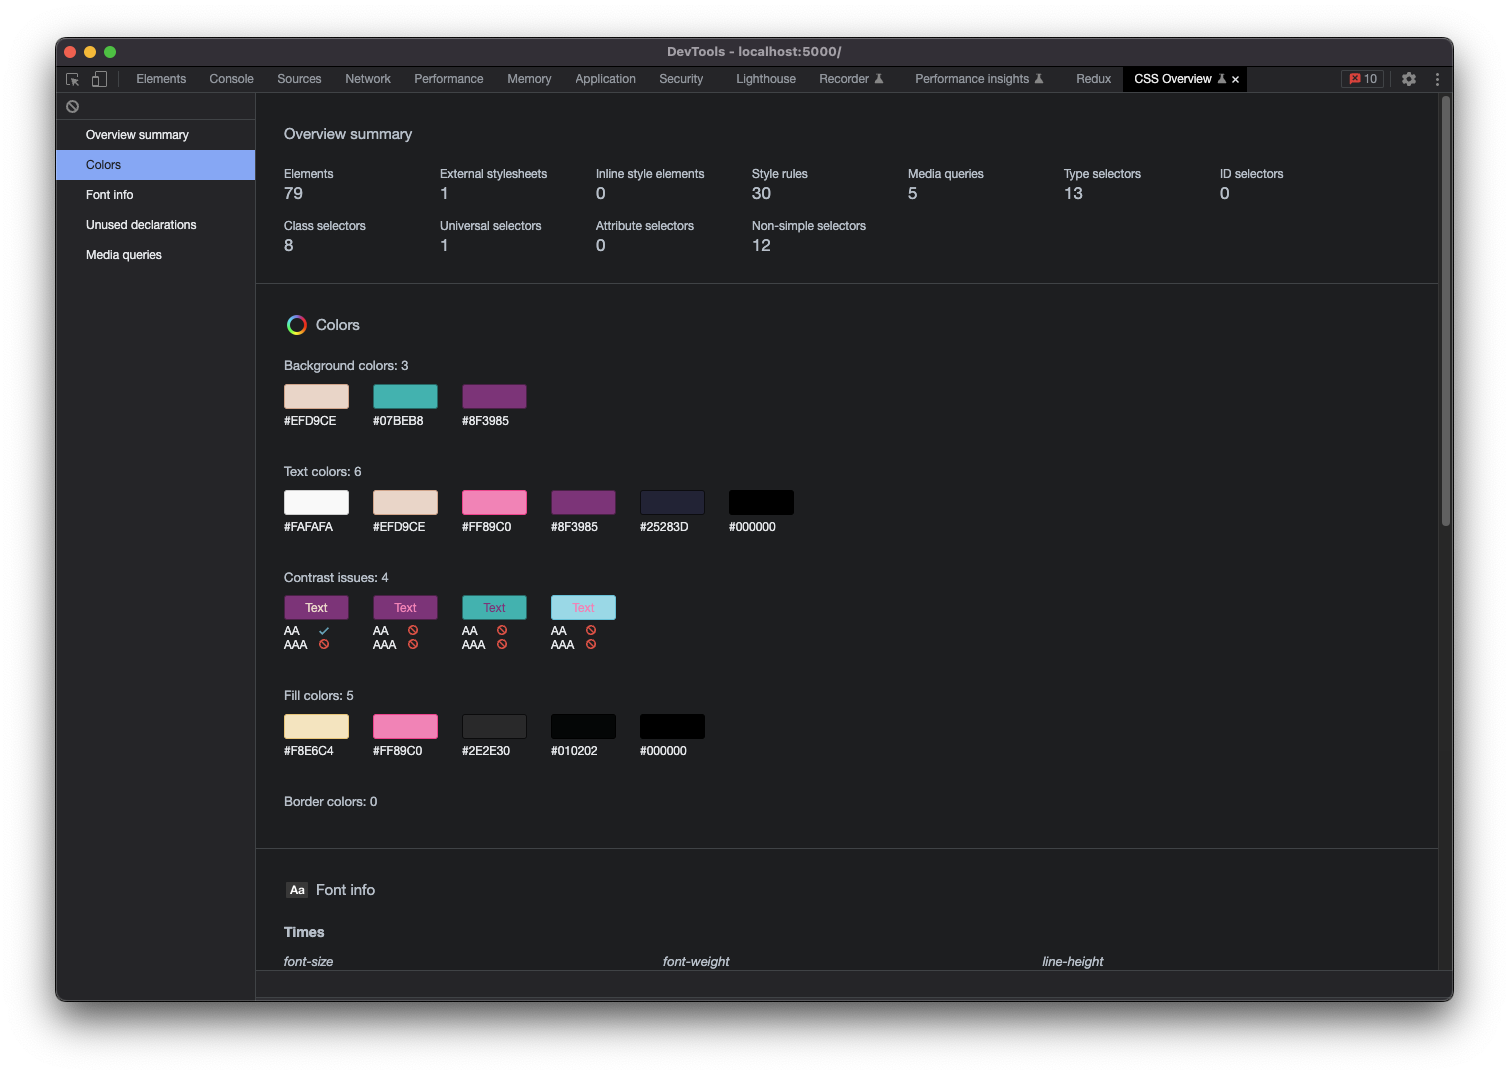
Task: Switch to the Lighthouse panel
Action: pyautogui.click(x=765, y=78)
